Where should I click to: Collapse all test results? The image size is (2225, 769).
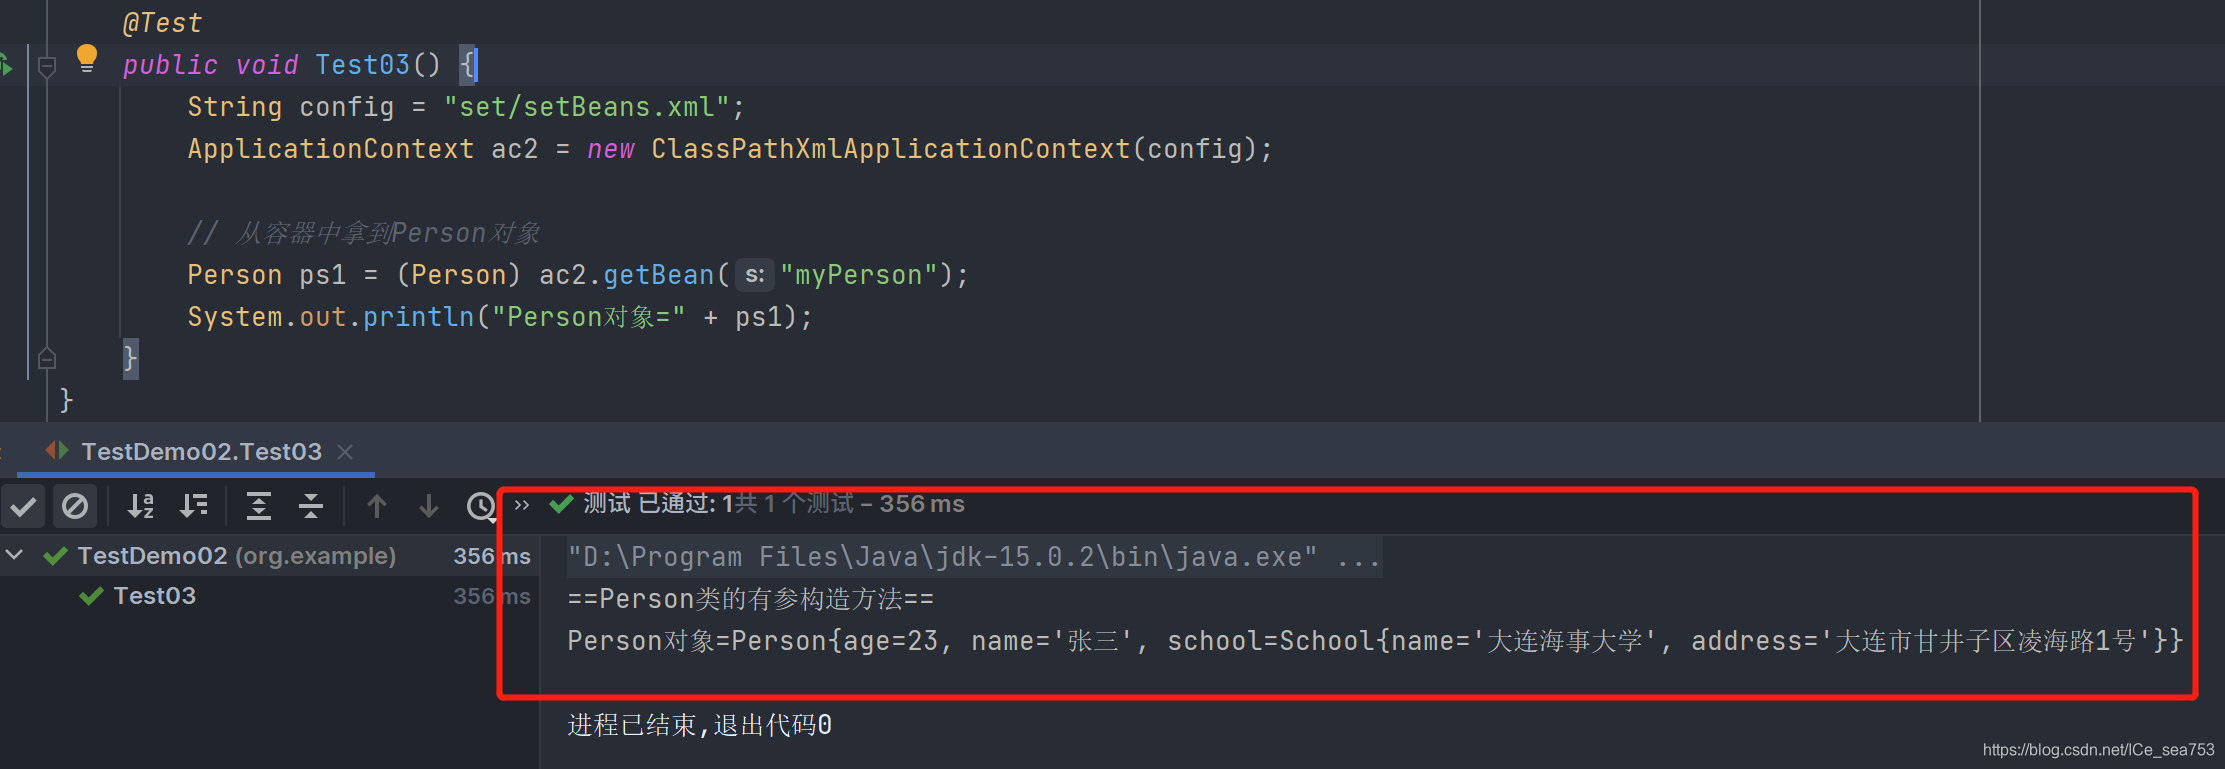311,507
